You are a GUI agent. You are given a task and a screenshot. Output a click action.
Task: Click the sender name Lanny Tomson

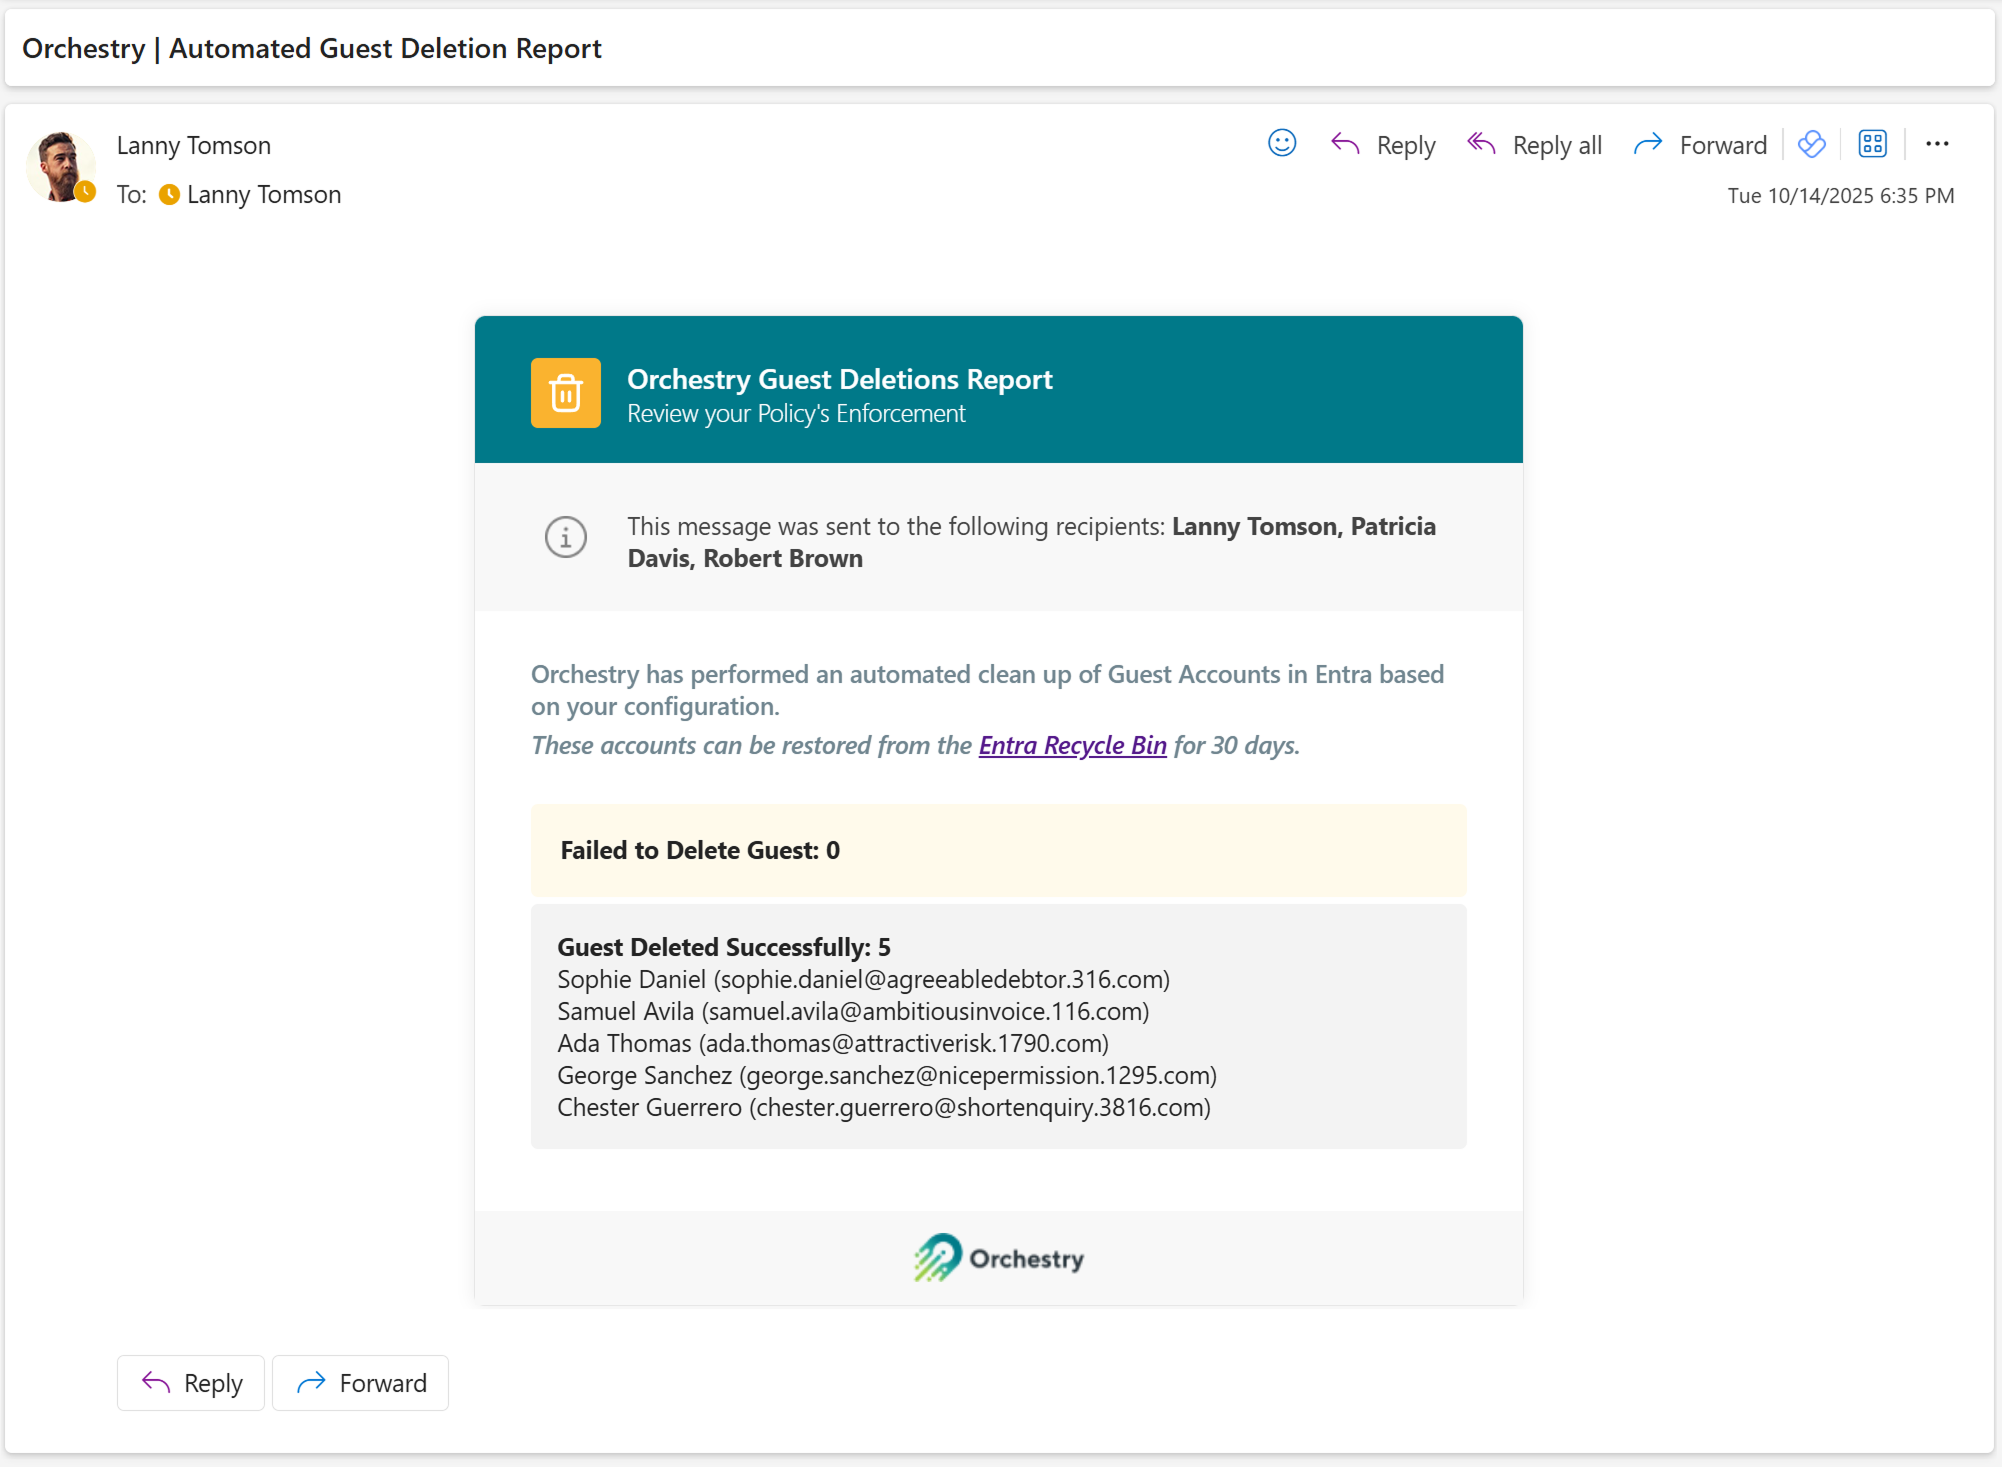[194, 145]
